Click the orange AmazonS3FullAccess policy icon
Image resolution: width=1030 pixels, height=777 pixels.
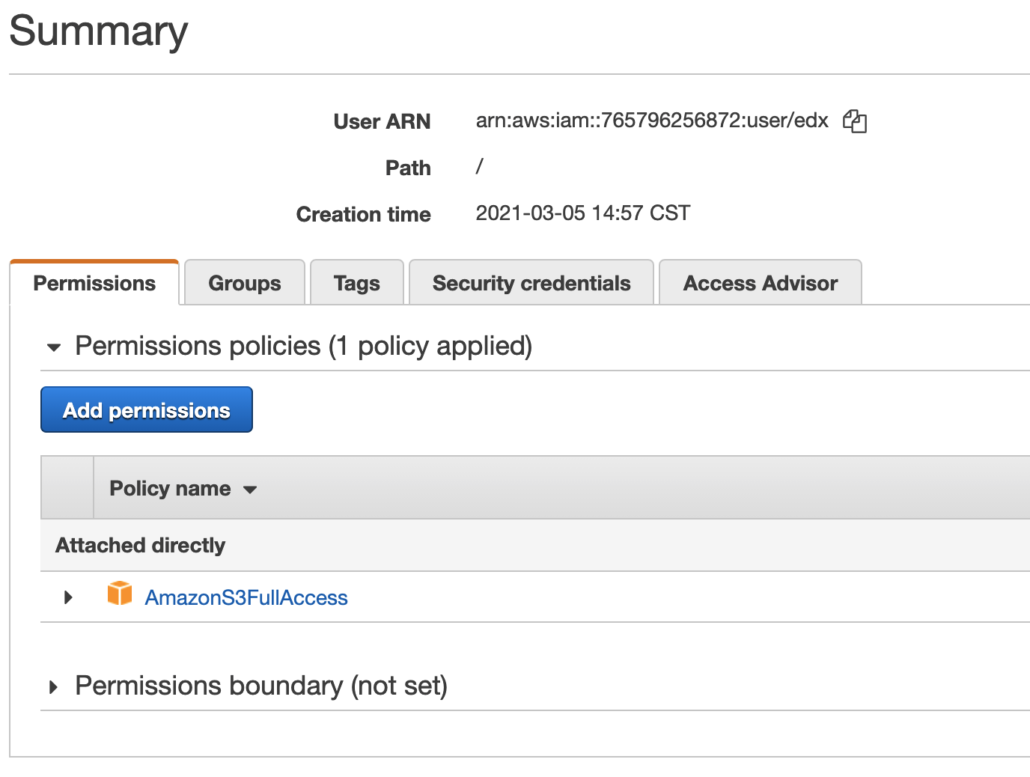[119, 596]
